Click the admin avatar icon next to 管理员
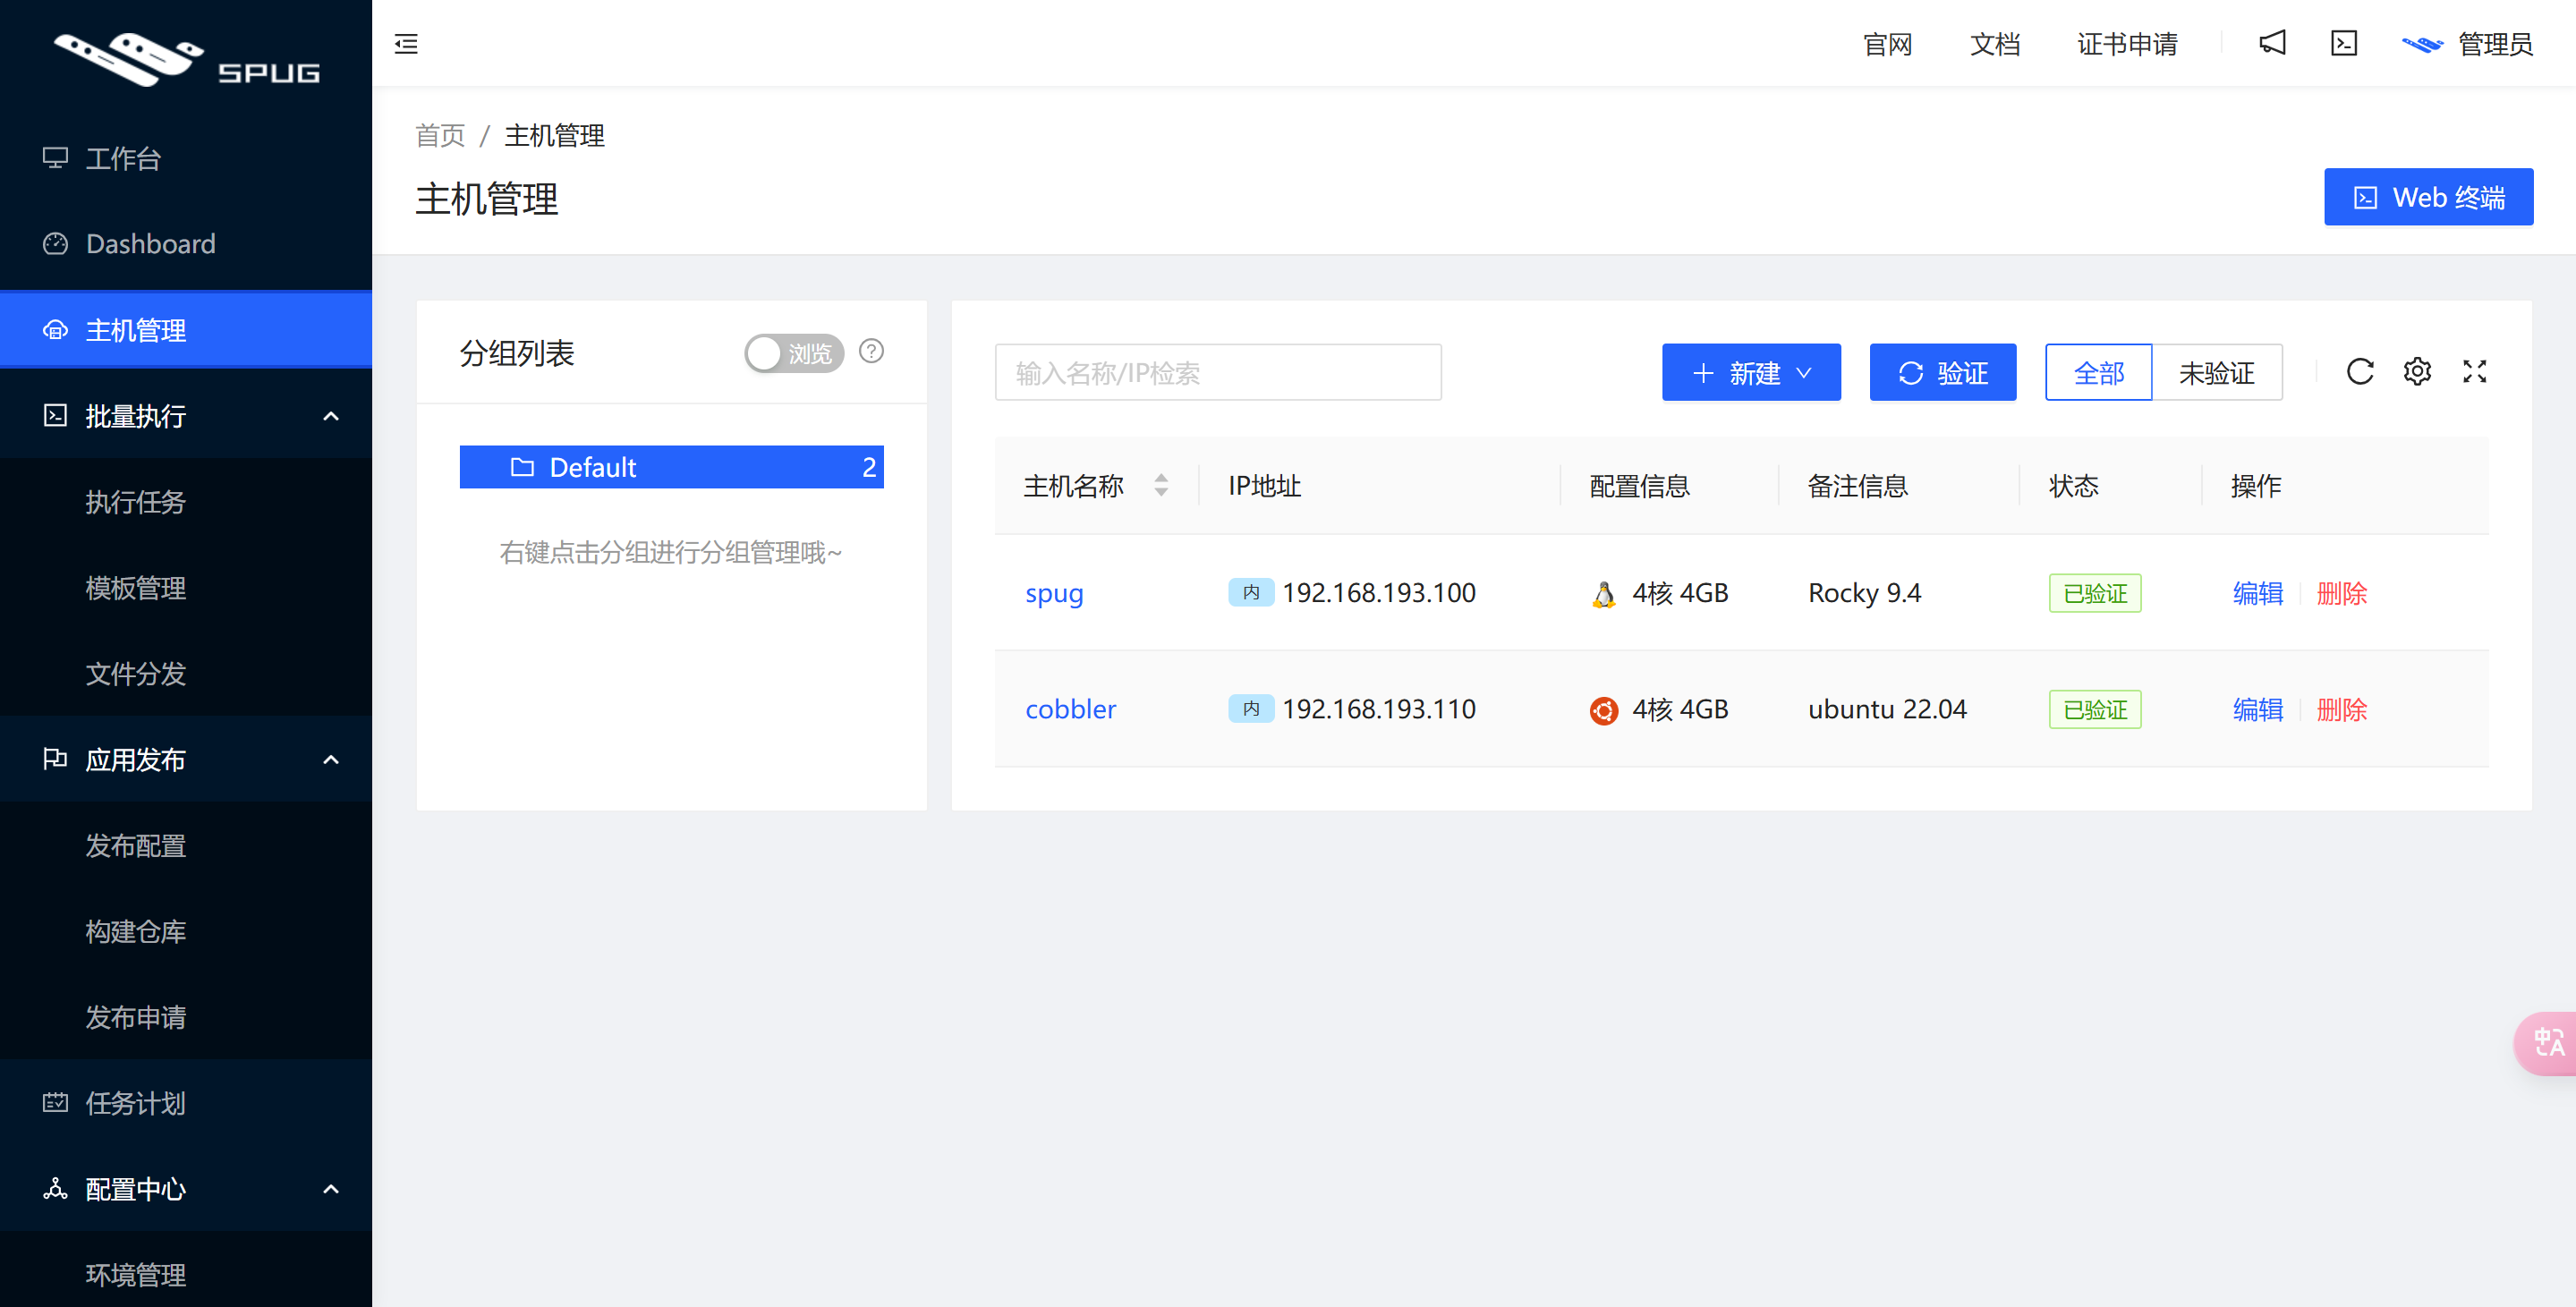This screenshot has height=1307, width=2576. point(2422,44)
